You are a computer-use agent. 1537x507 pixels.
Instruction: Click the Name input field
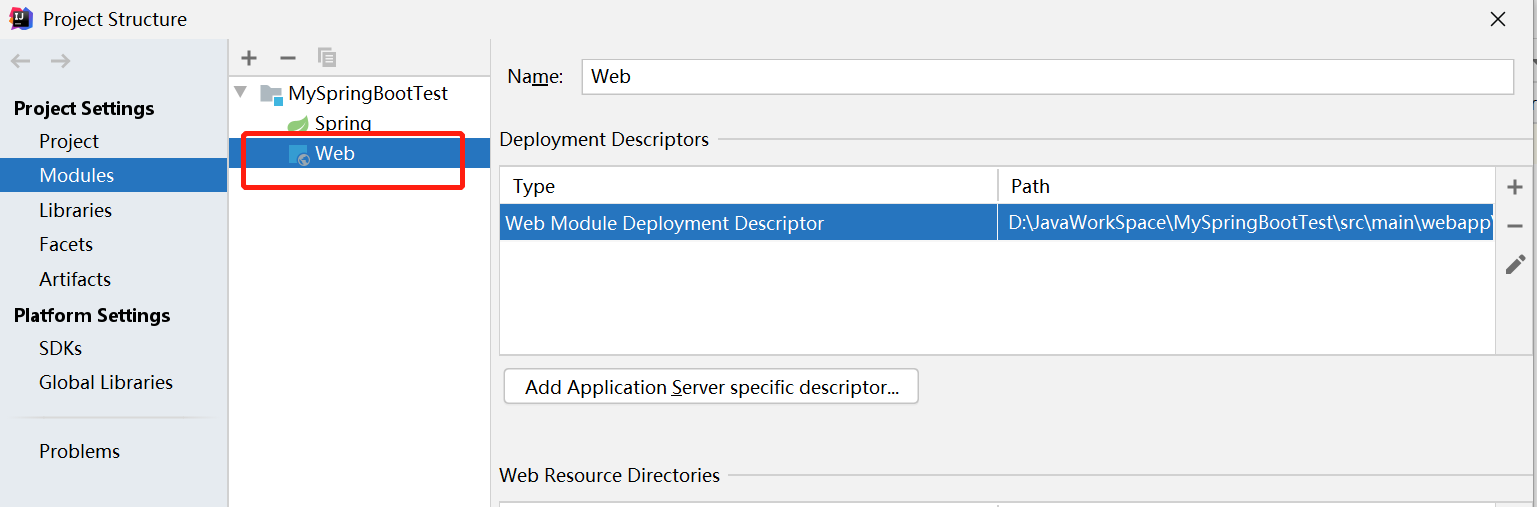pos(1047,77)
